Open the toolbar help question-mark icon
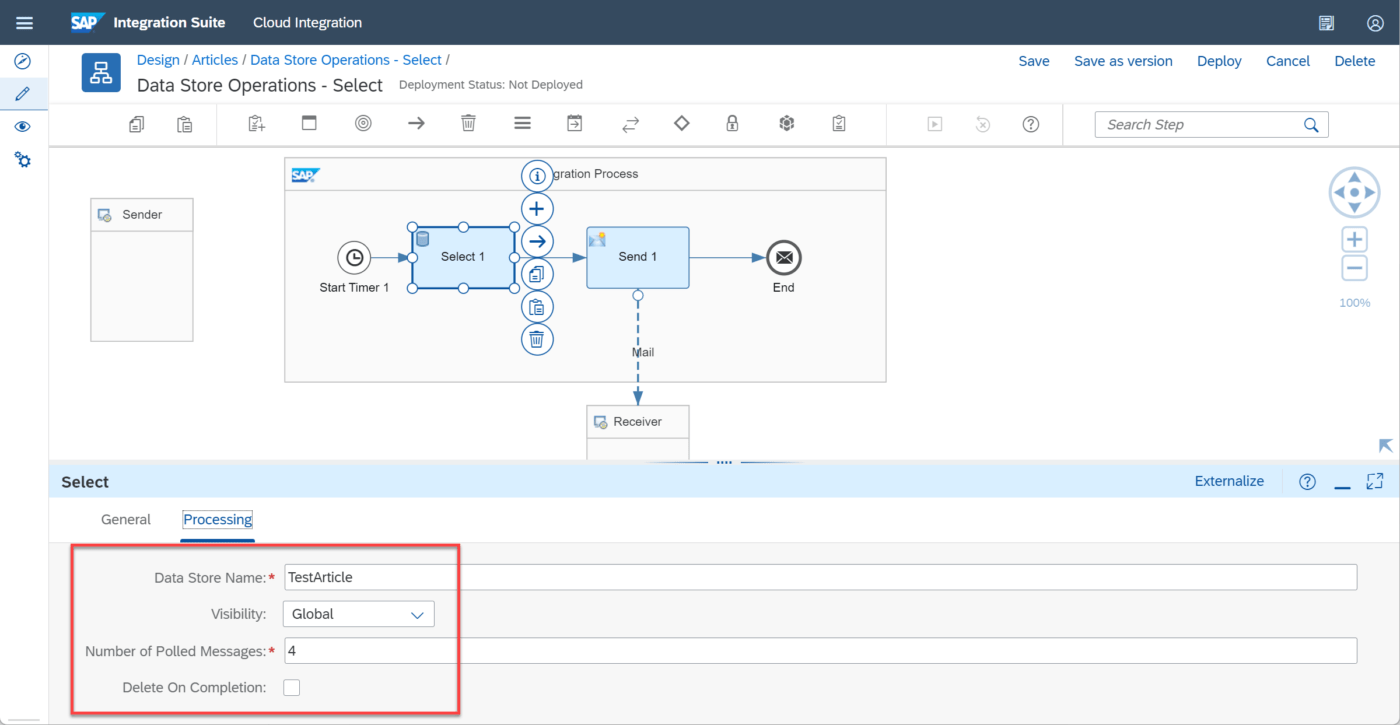The height and width of the screenshot is (725, 1400). click(1031, 124)
